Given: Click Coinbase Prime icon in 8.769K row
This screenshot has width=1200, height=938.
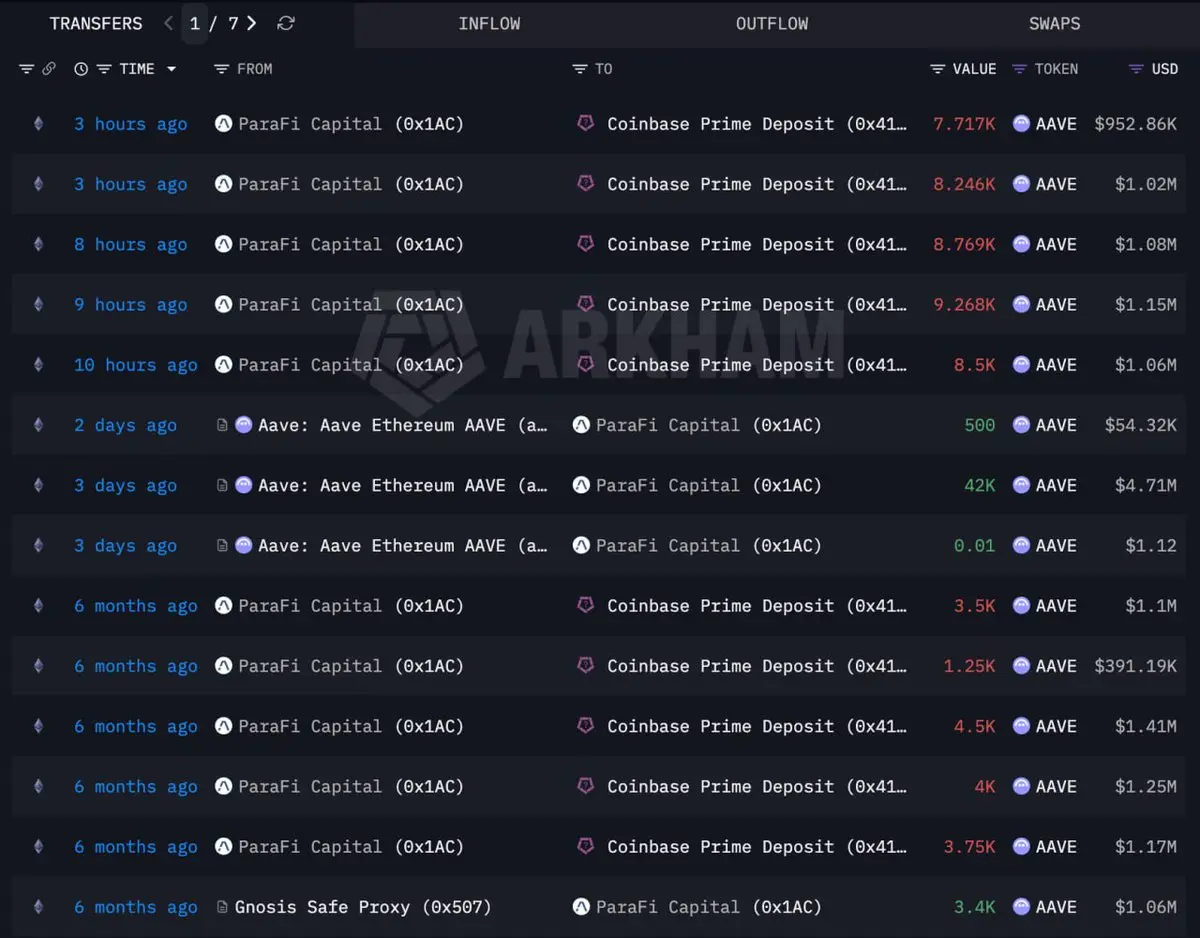Looking at the screenshot, I should [586, 244].
